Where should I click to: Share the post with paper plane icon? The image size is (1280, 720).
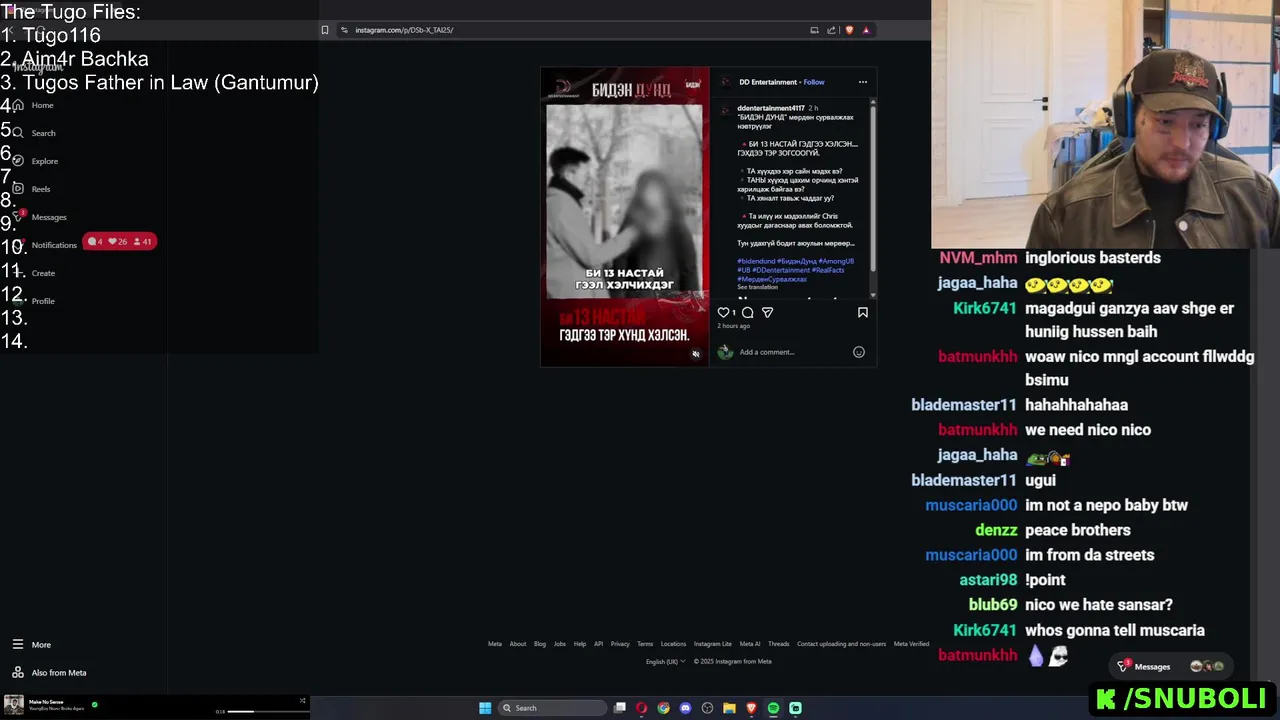[767, 312]
